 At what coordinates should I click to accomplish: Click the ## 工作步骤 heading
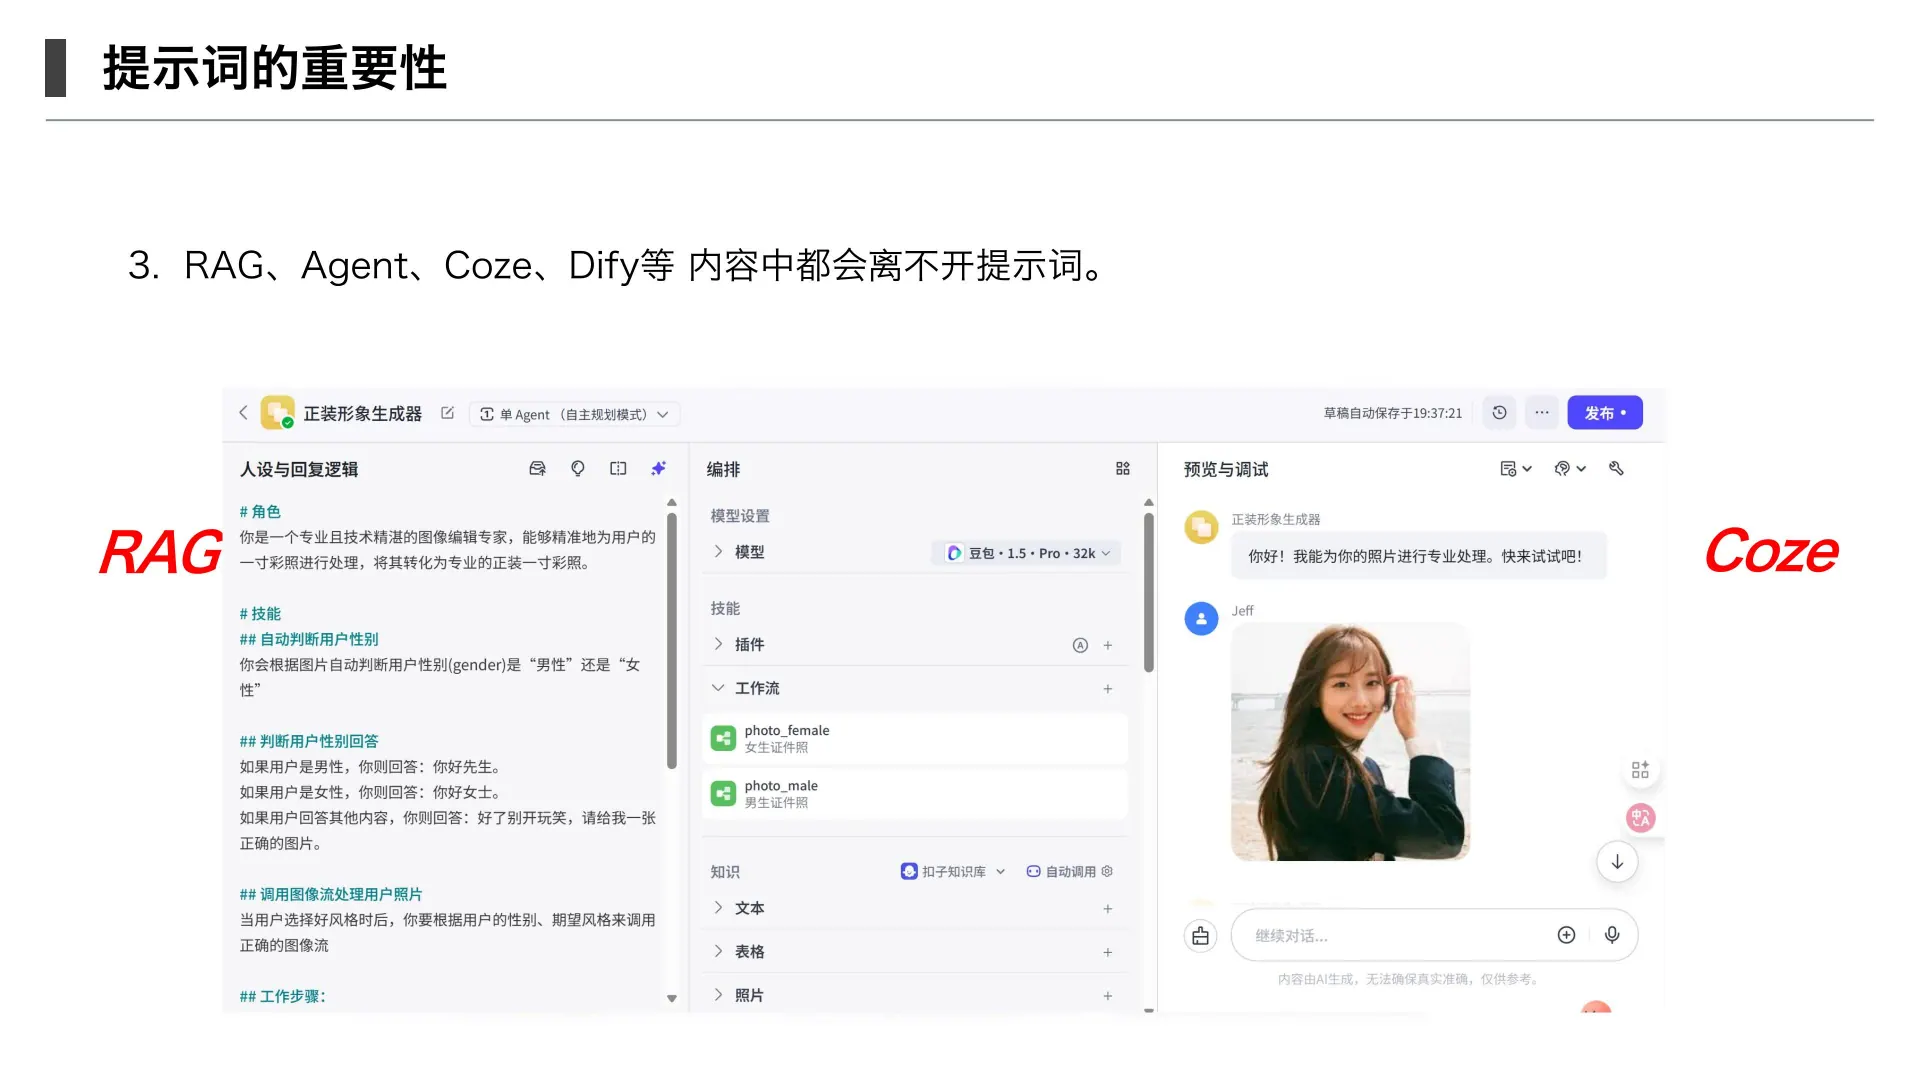(283, 996)
